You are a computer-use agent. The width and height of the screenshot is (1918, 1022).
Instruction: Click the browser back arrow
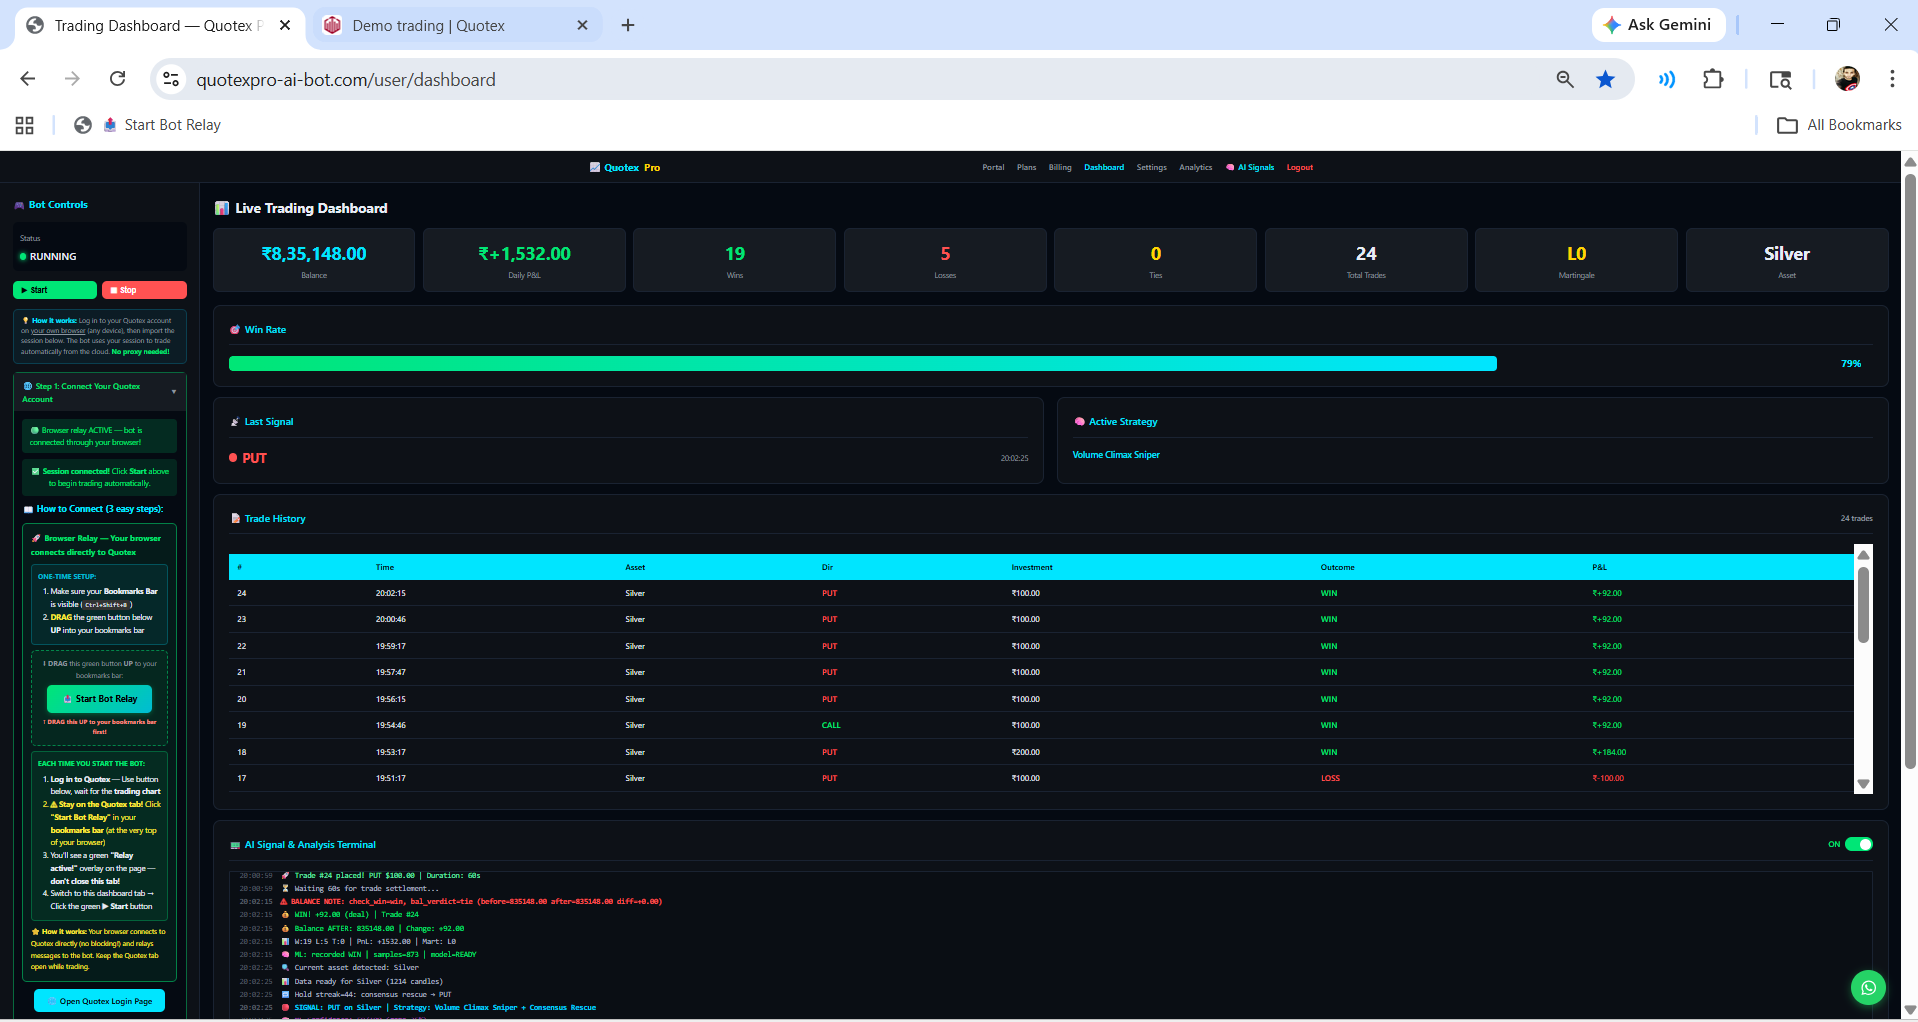(28, 79)
